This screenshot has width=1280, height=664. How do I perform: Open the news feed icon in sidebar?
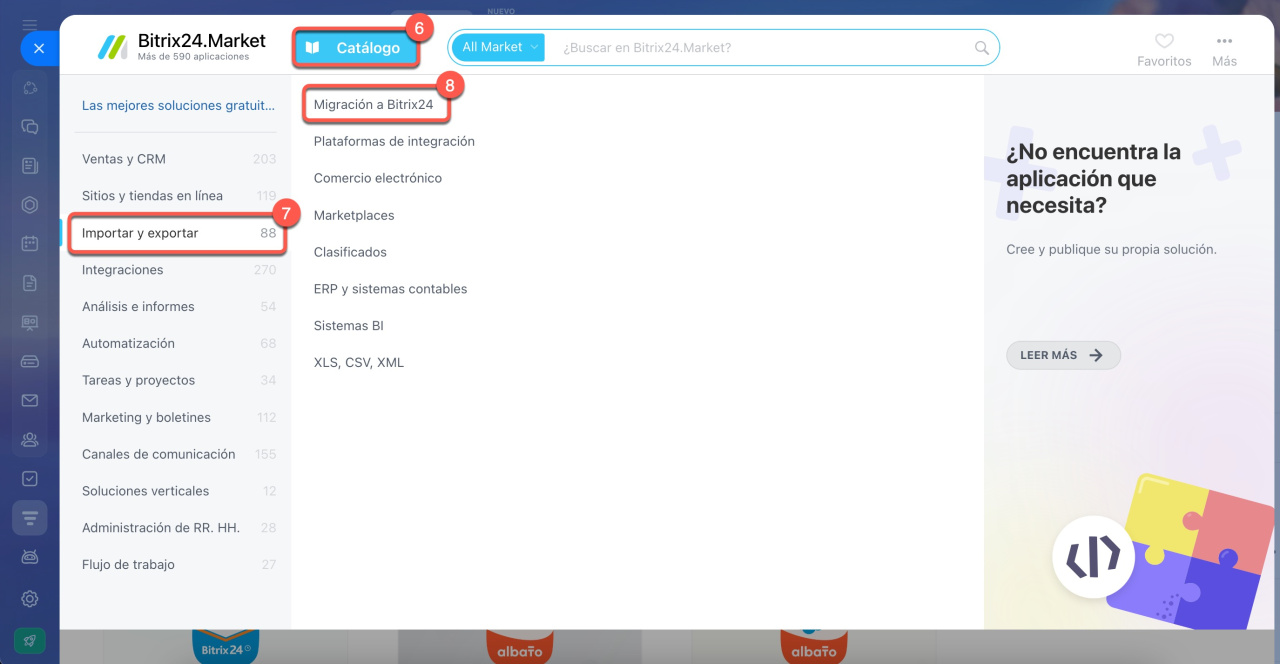30,166
